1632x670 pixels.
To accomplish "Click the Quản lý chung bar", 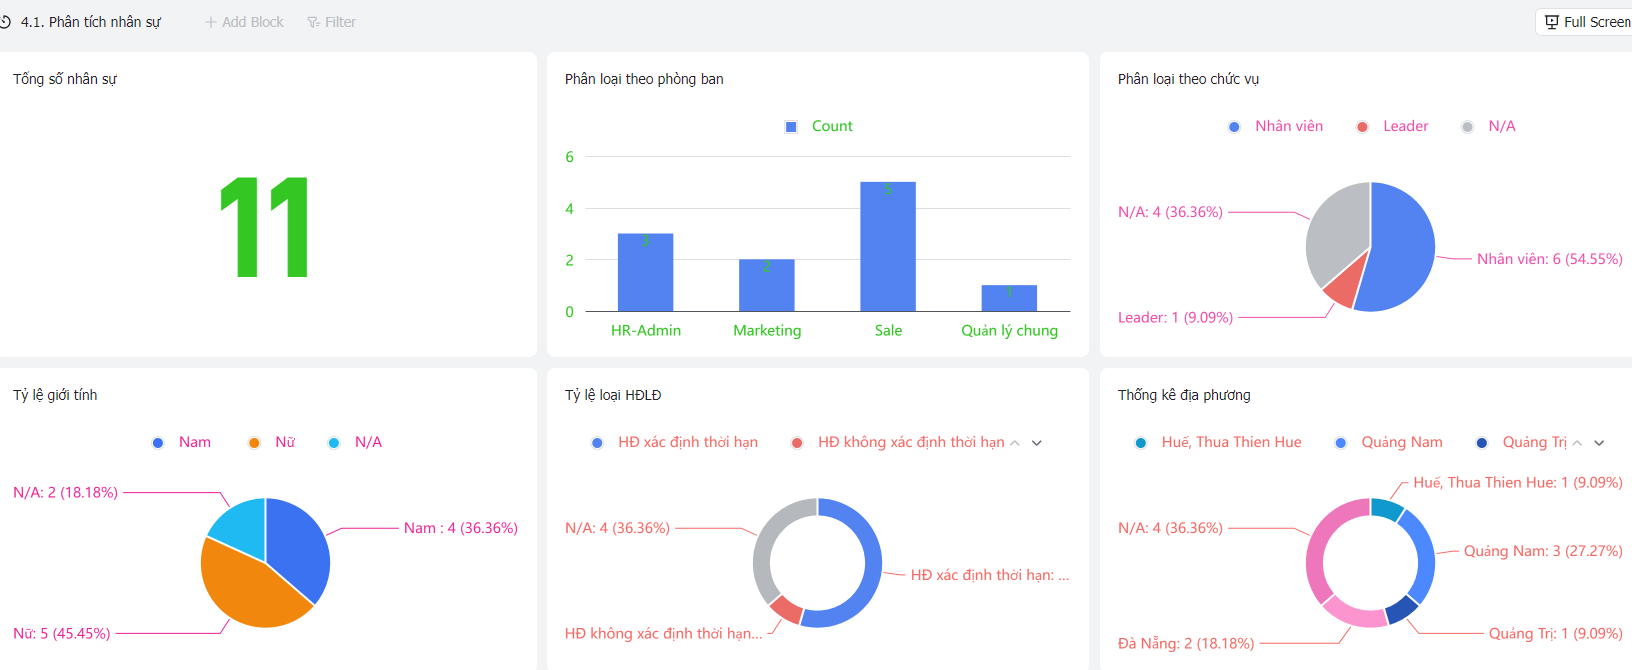I will click(1009, 298).
